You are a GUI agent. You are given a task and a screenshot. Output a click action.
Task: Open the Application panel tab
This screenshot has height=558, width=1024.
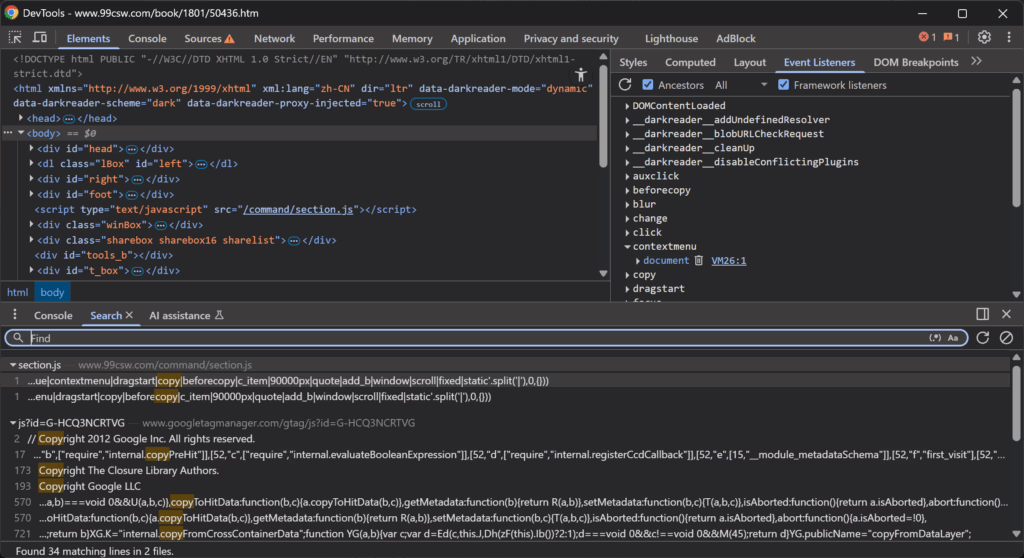point(477,39)
